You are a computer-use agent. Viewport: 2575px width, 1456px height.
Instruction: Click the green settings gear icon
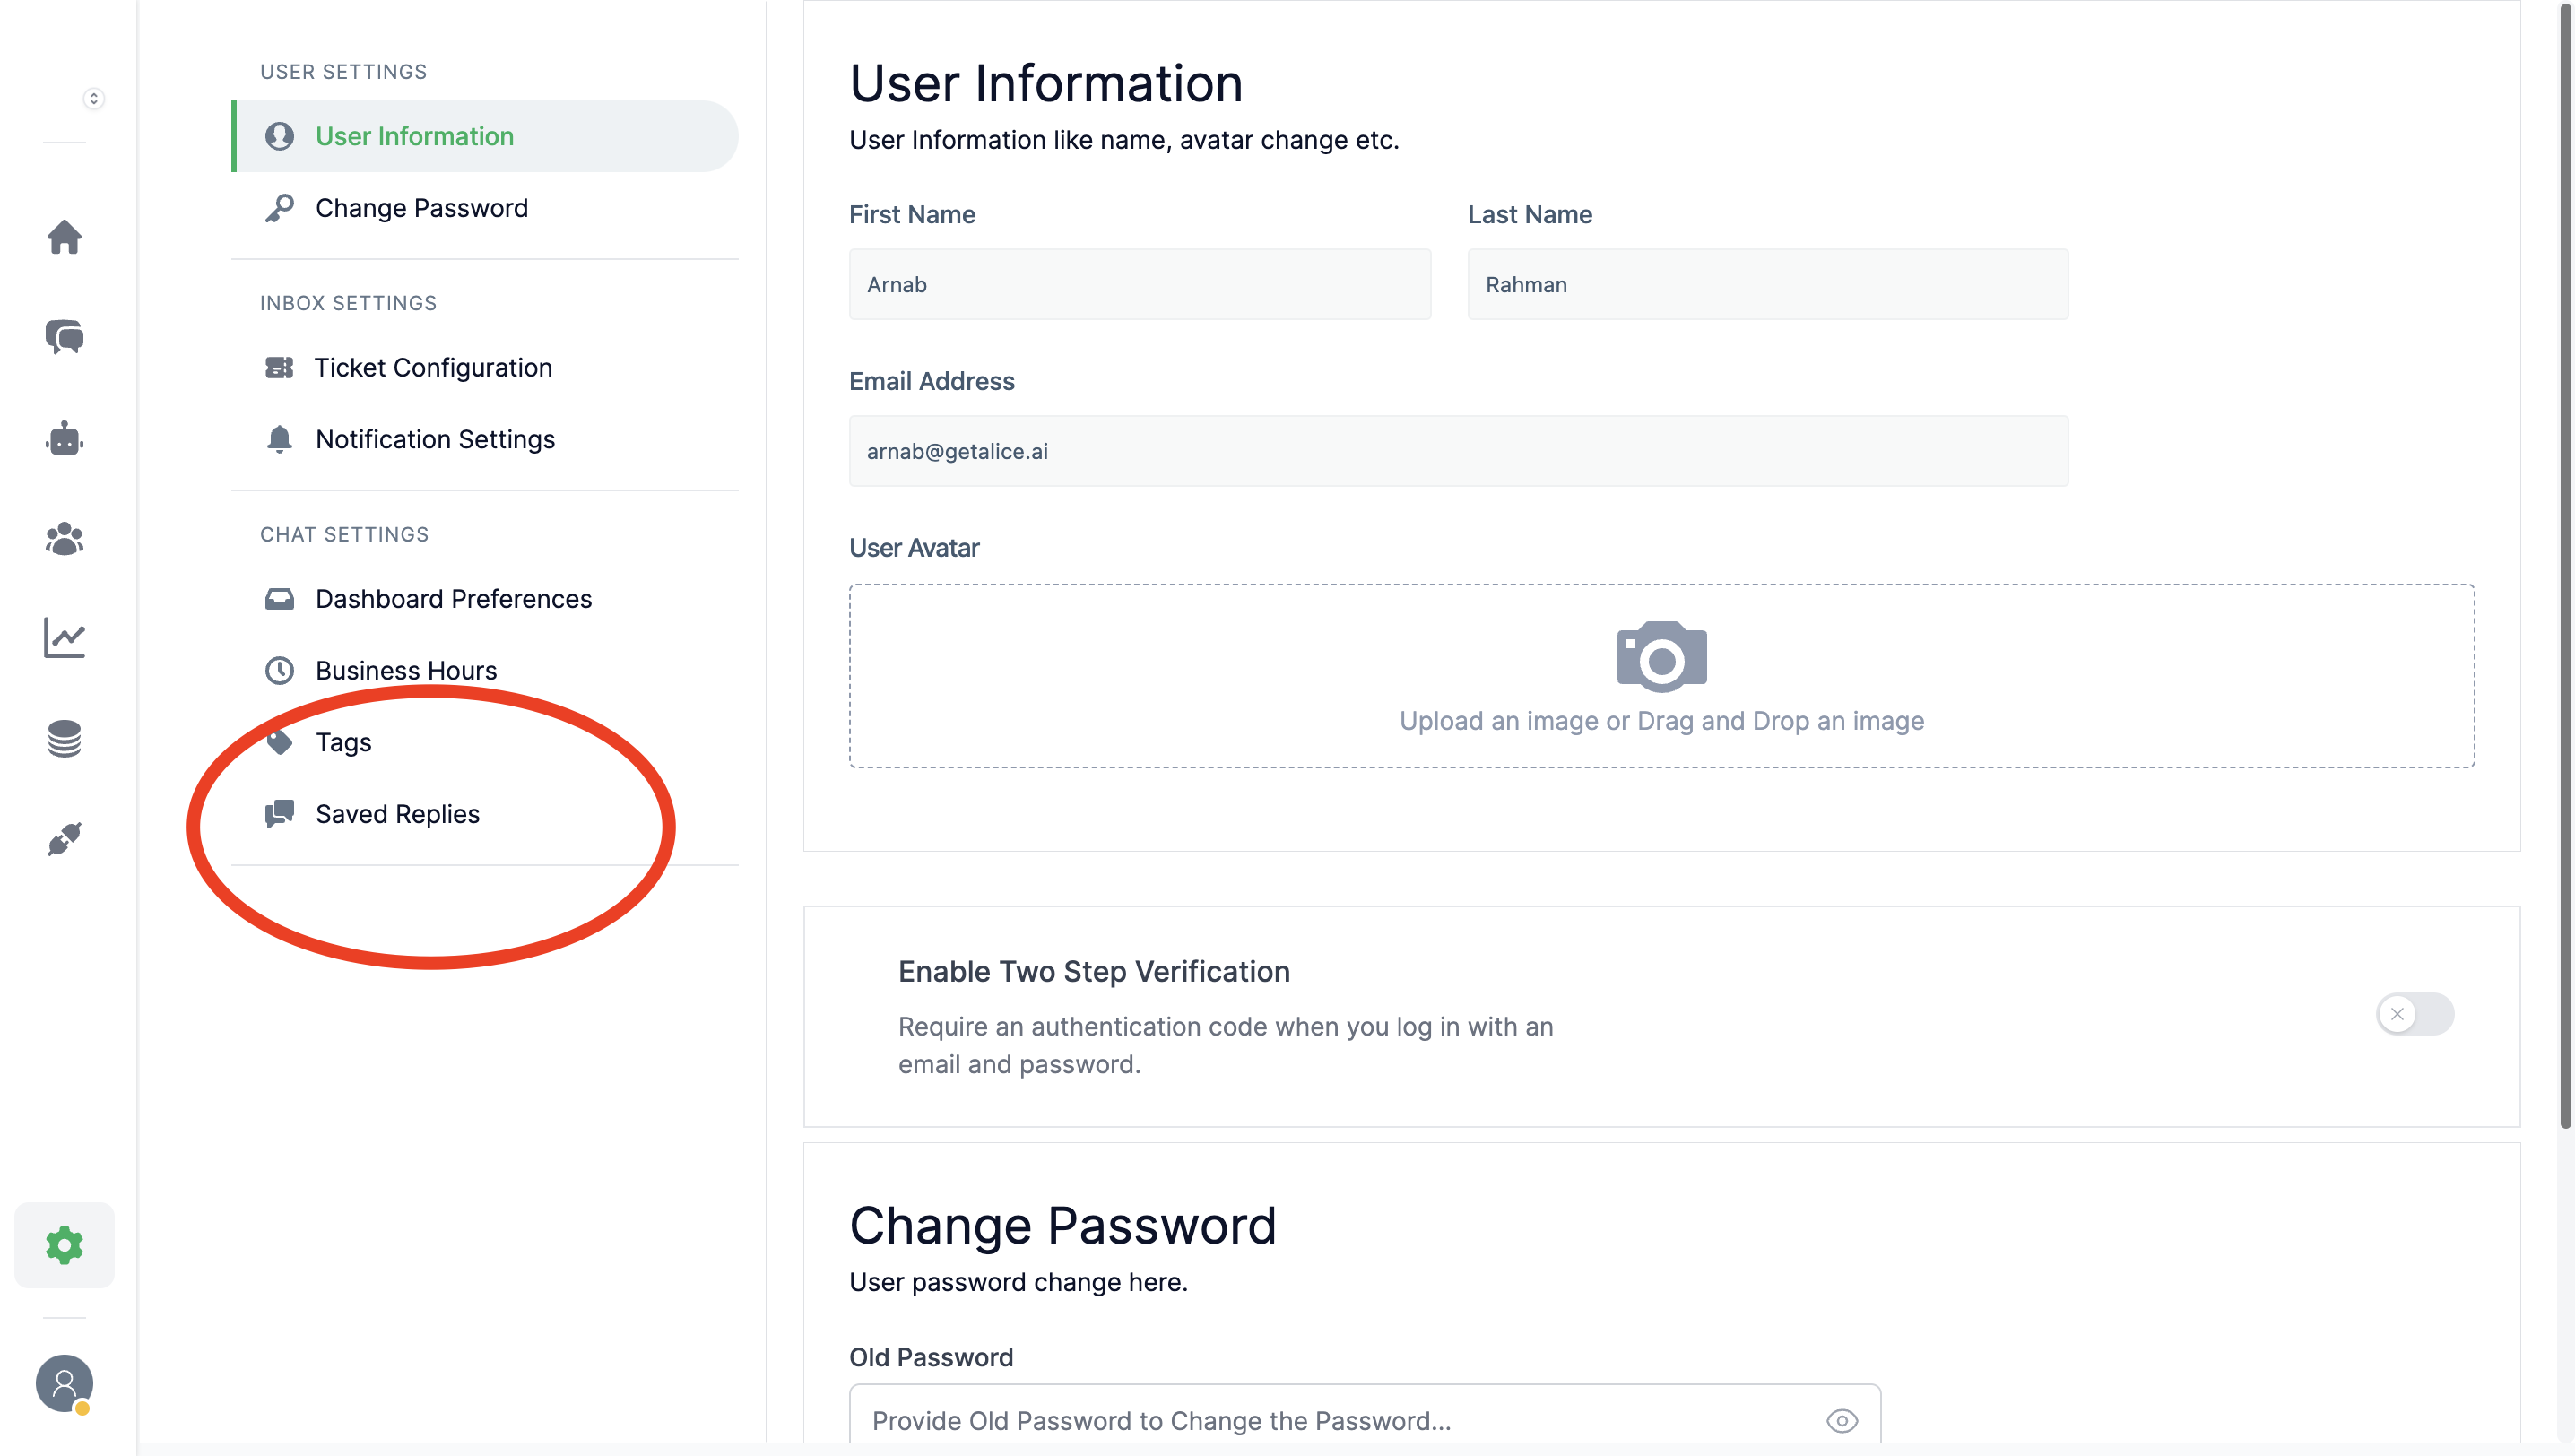point(64,1245)
